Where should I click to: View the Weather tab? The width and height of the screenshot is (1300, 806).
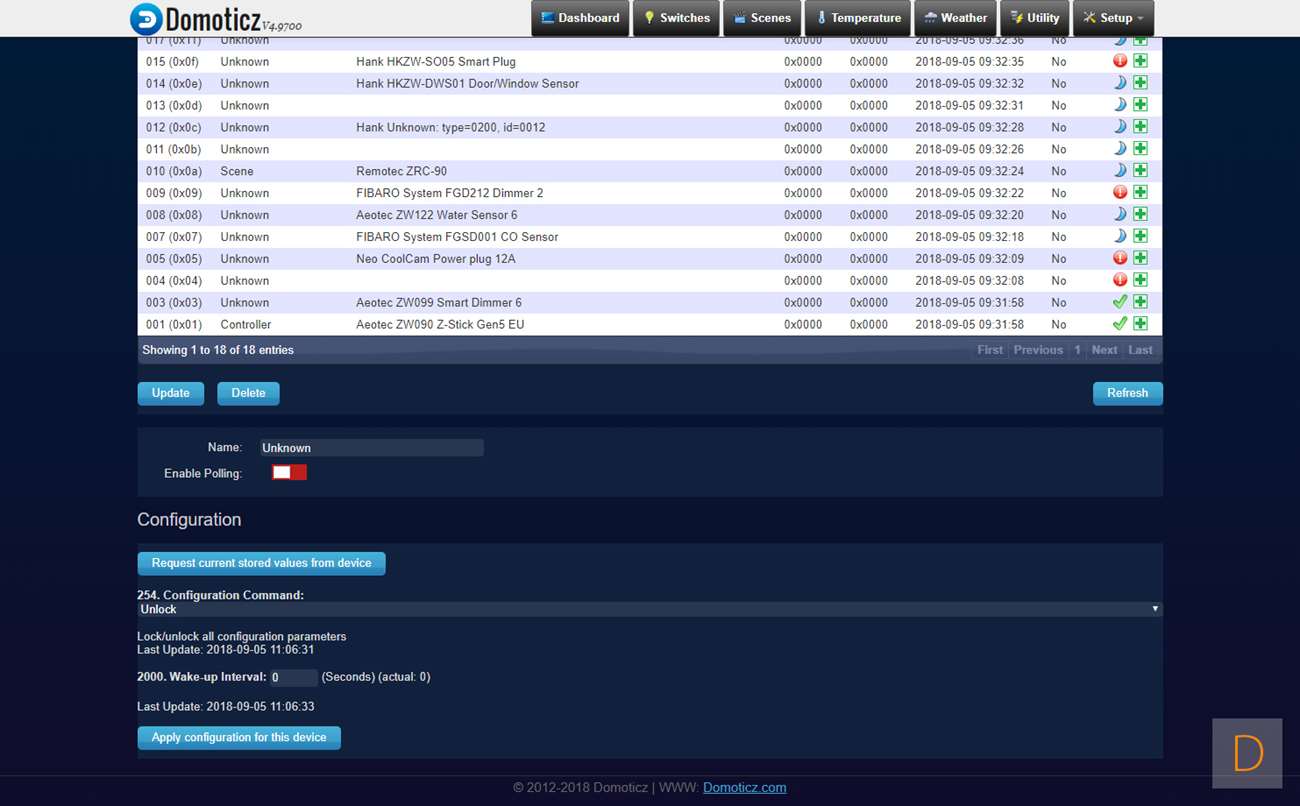pos(955,18)
